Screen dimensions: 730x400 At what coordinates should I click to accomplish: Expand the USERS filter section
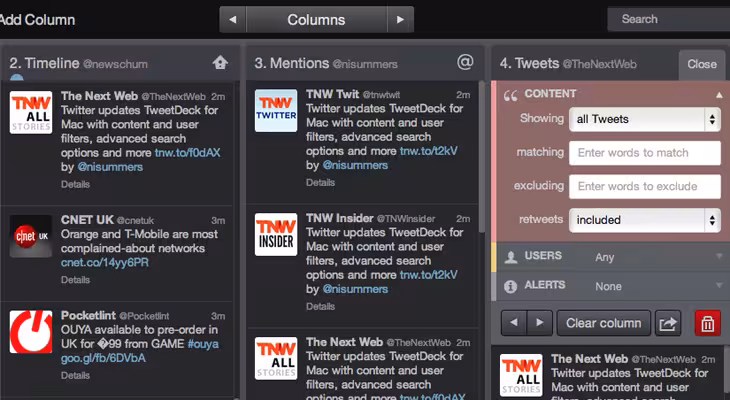click(x=719, y=256)
